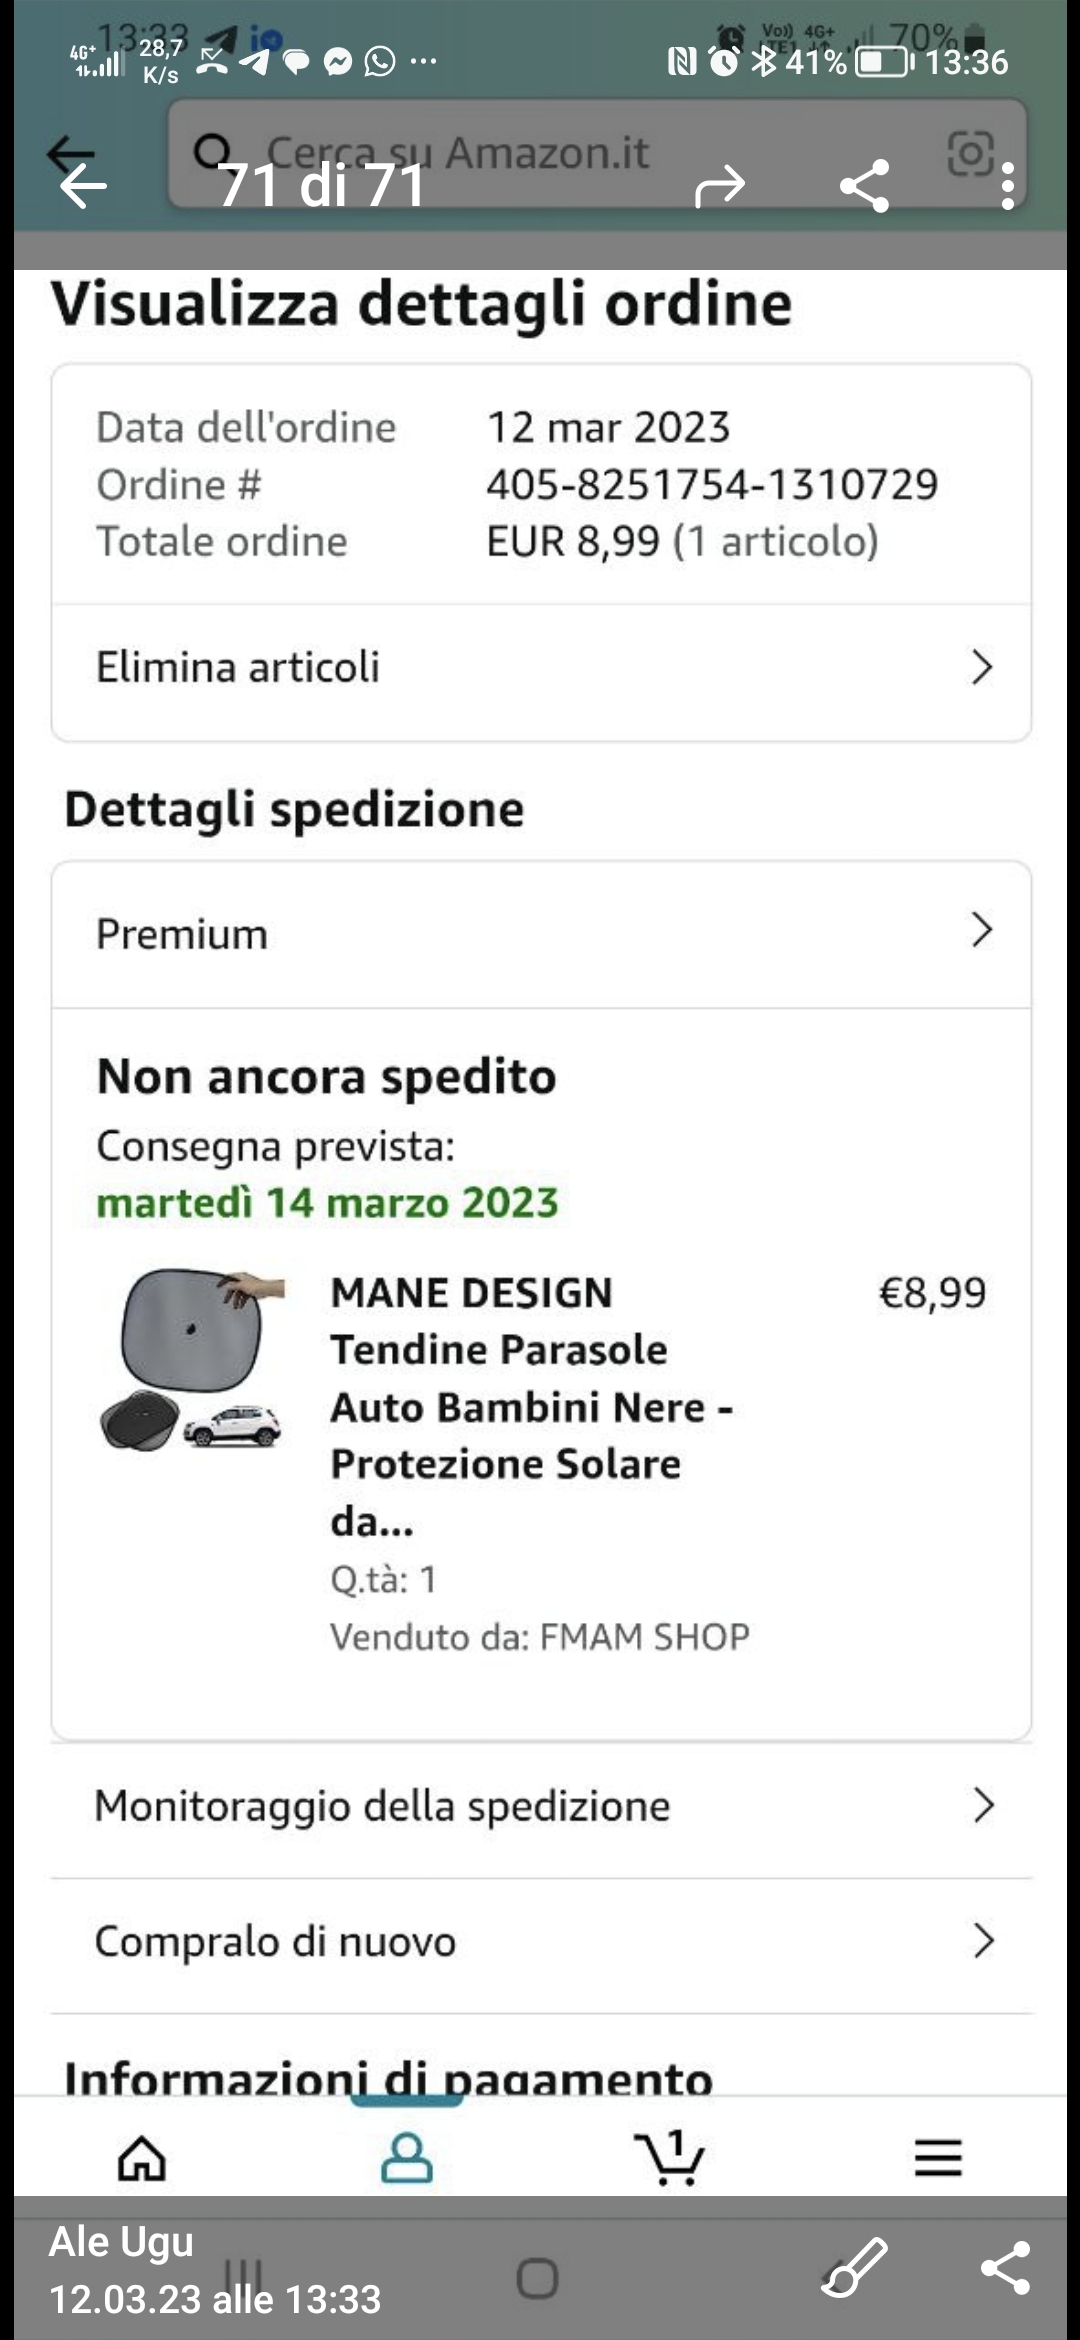1080x2340 pixels.
Task: Open the shopping cart icon
Action: click(x=670, y=2158)
